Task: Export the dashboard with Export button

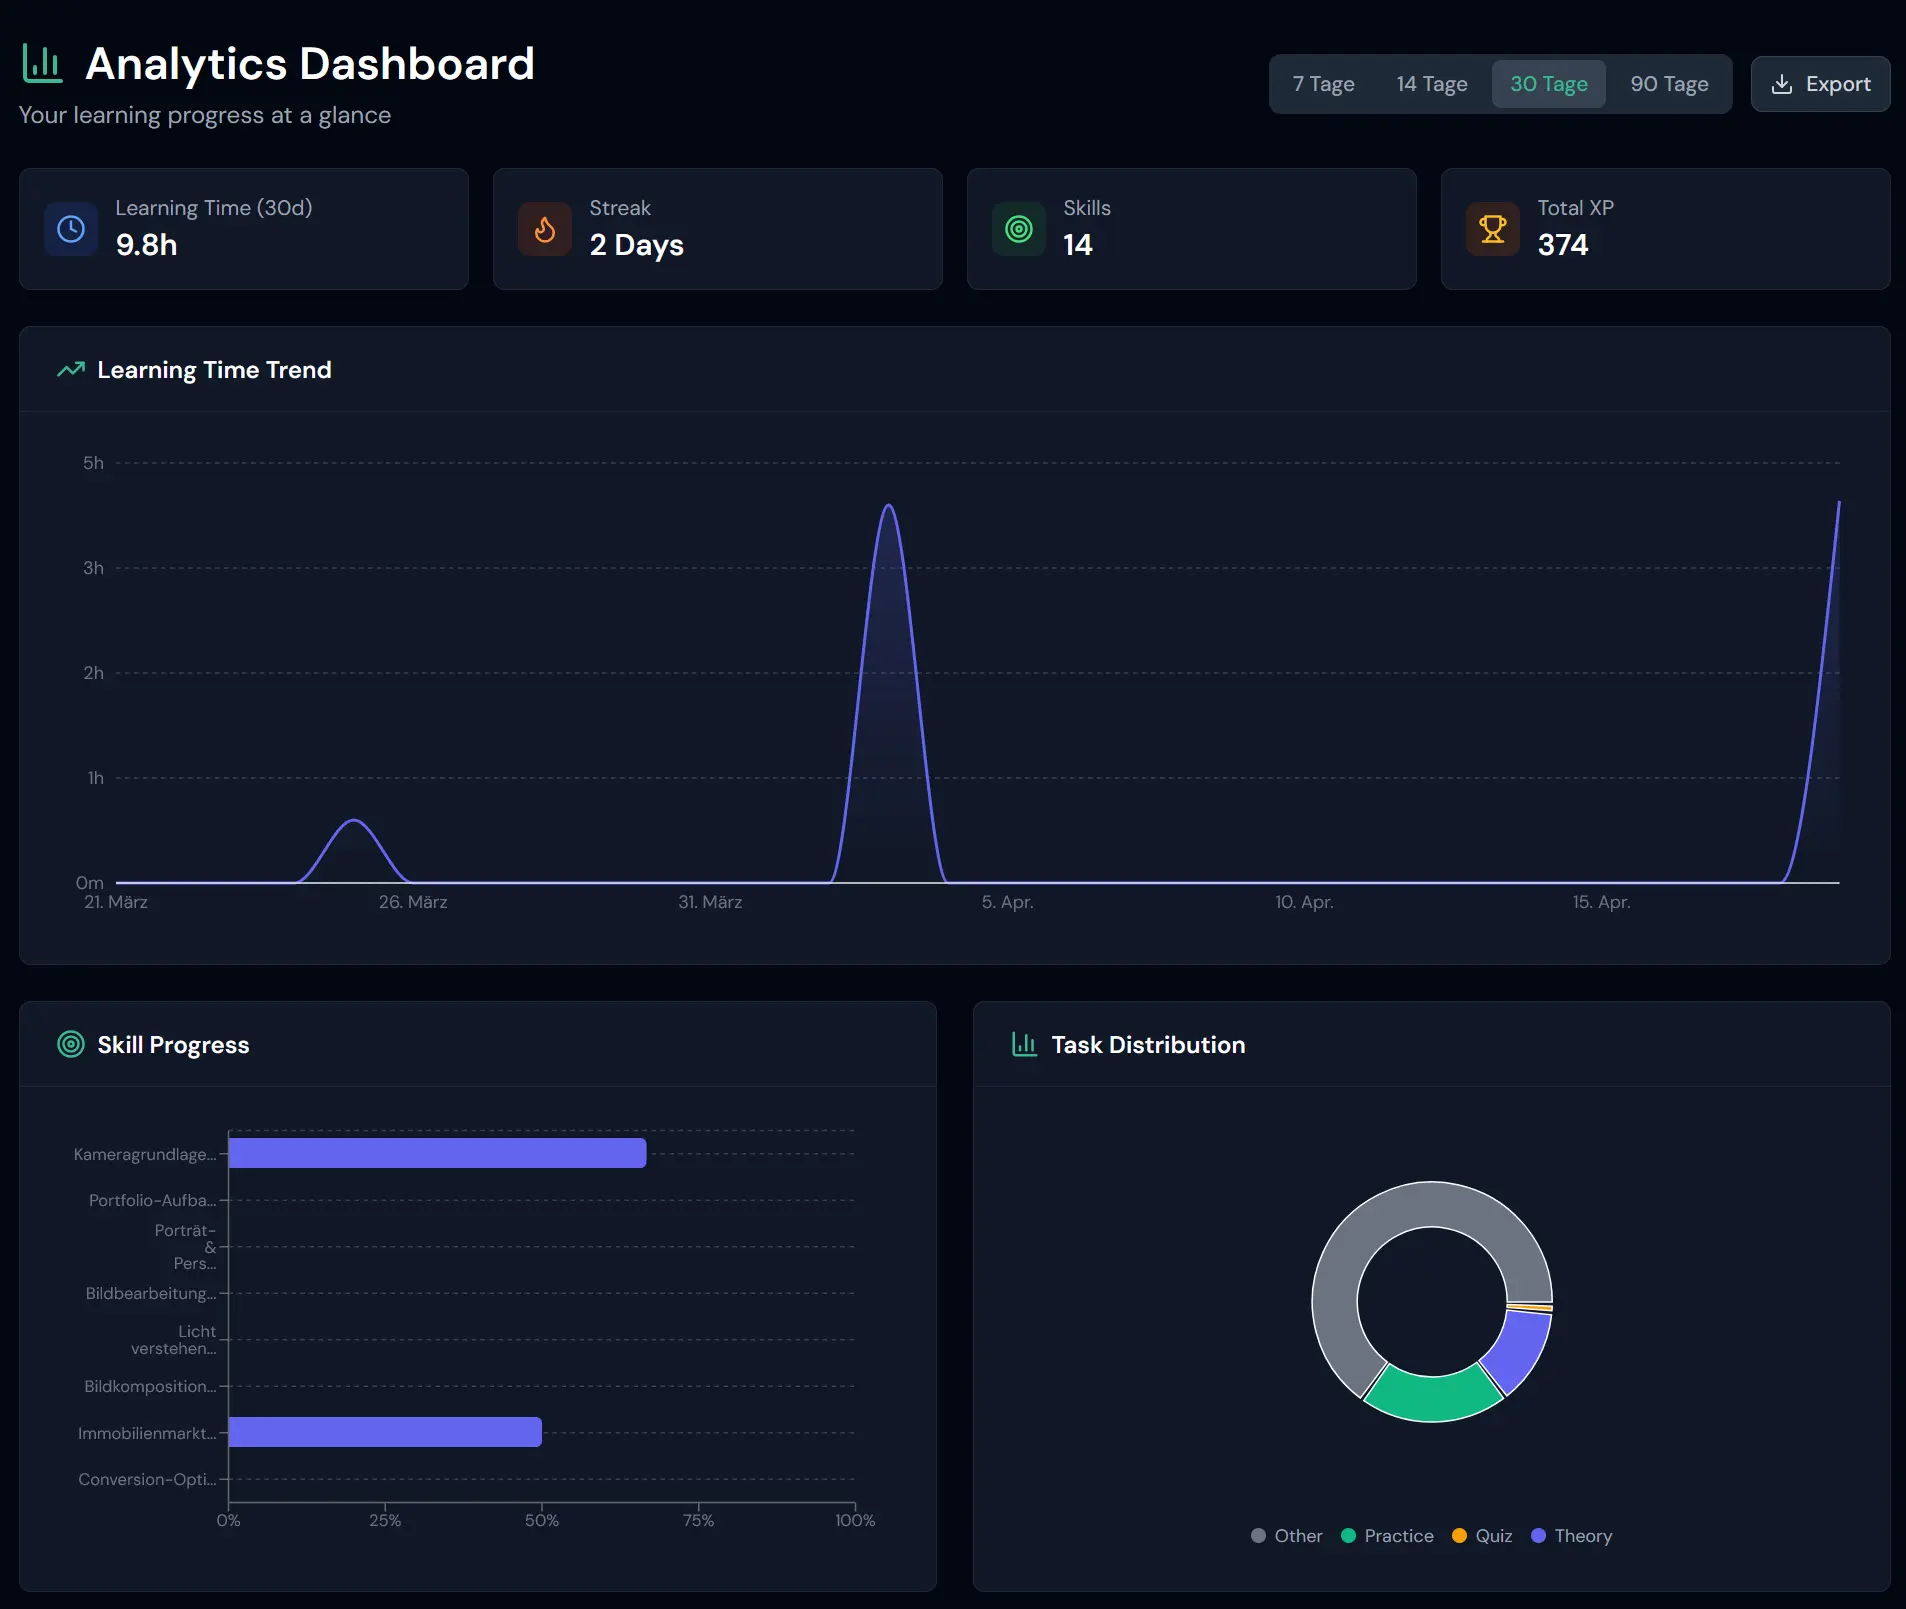Action: click(1820, 84)
